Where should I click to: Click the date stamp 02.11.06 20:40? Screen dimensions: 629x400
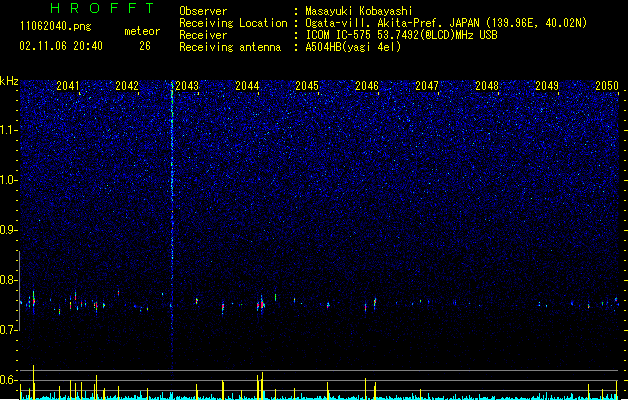tap(61, 46)
